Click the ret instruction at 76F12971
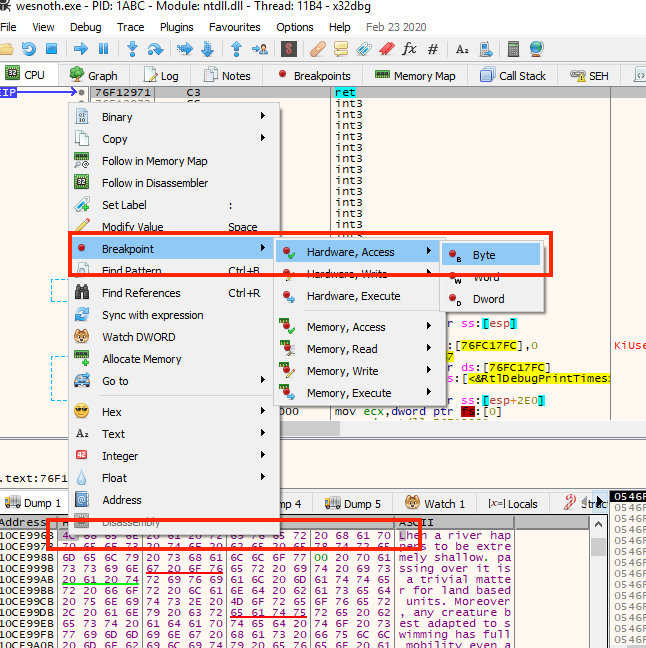The image size is (646, 648). pos(345,92)
